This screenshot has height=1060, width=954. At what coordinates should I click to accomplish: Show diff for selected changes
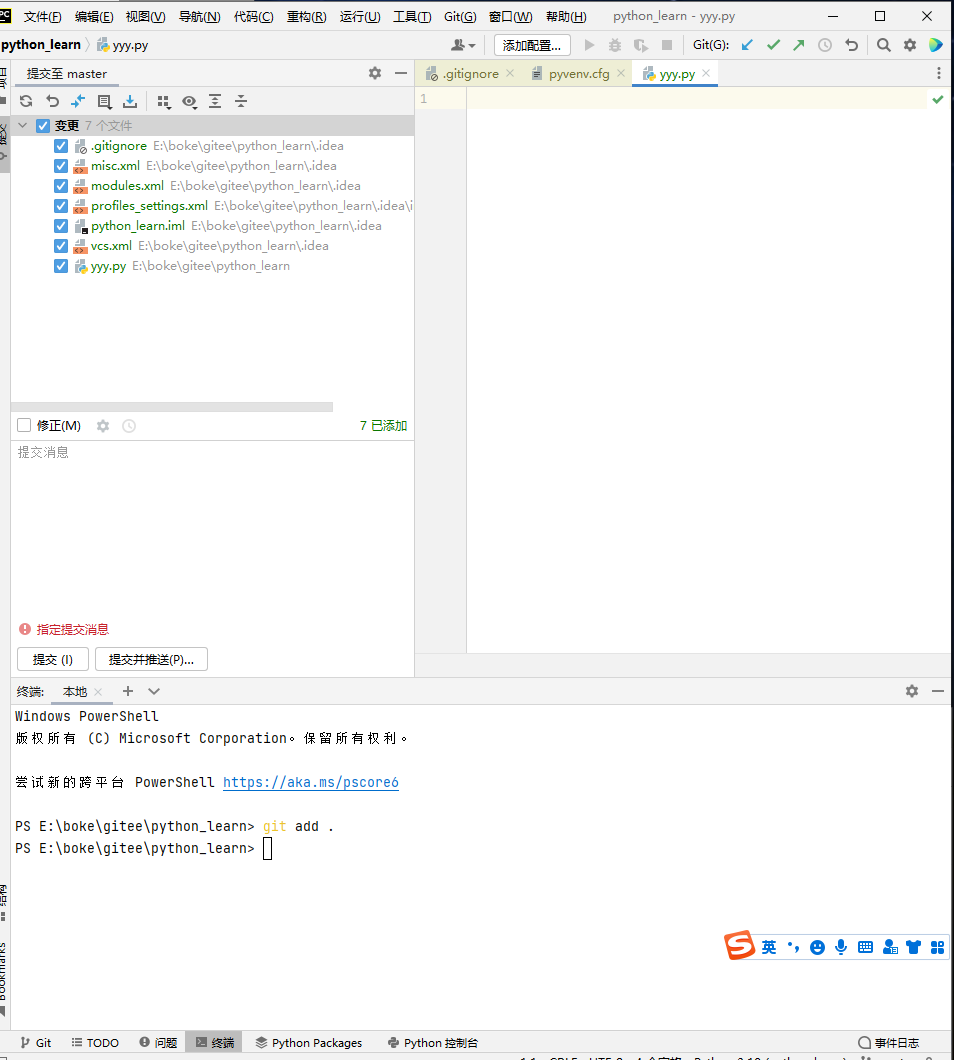[x=78, y=101]
